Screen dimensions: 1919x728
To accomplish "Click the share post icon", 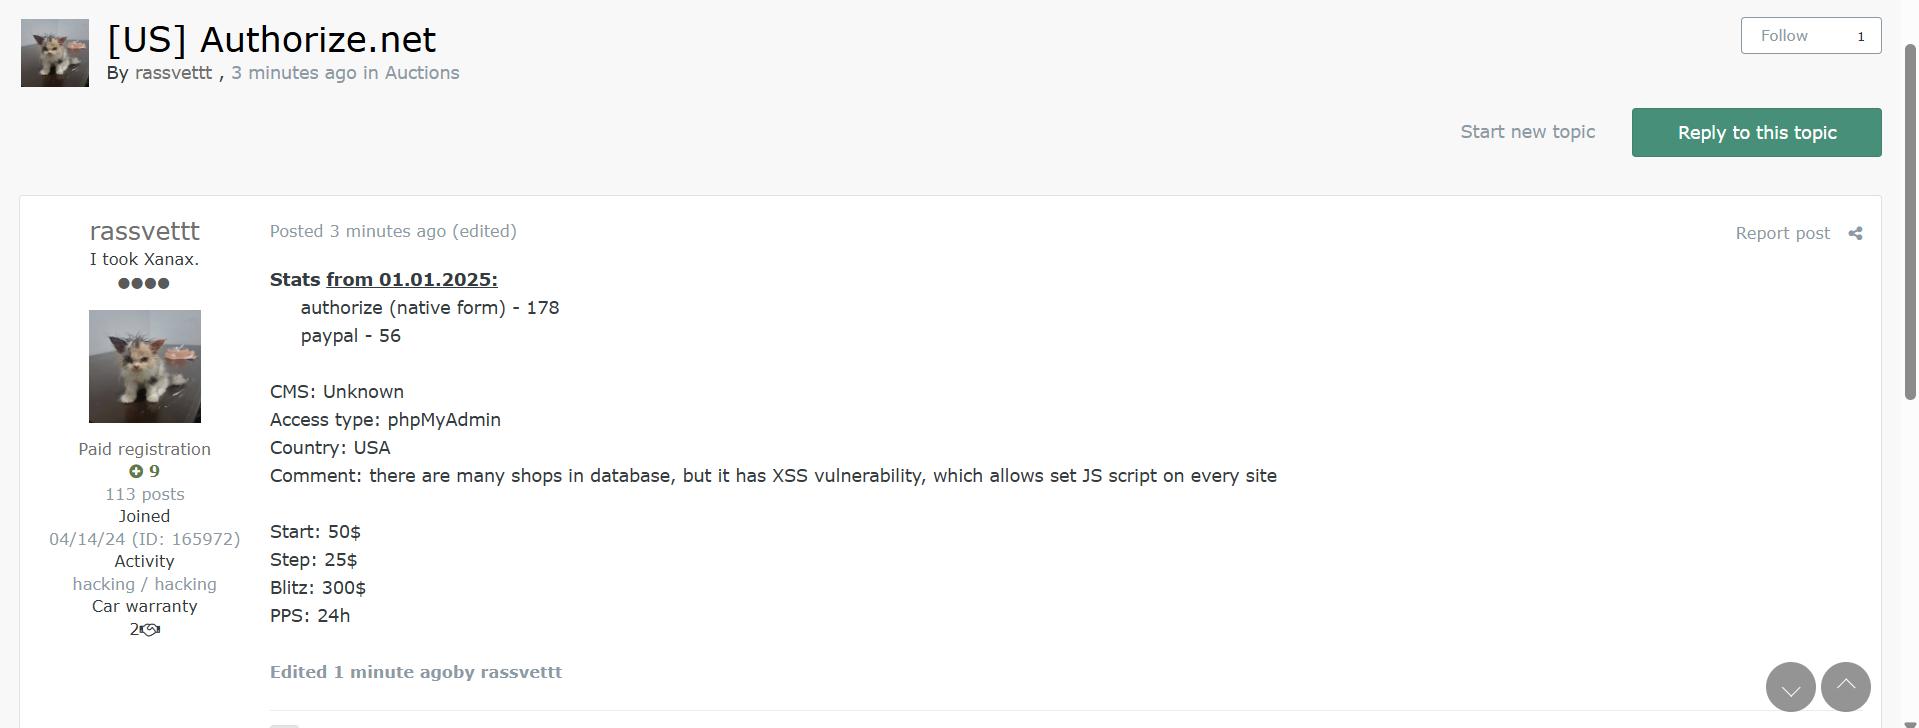I will click(x=1855, y=233).
